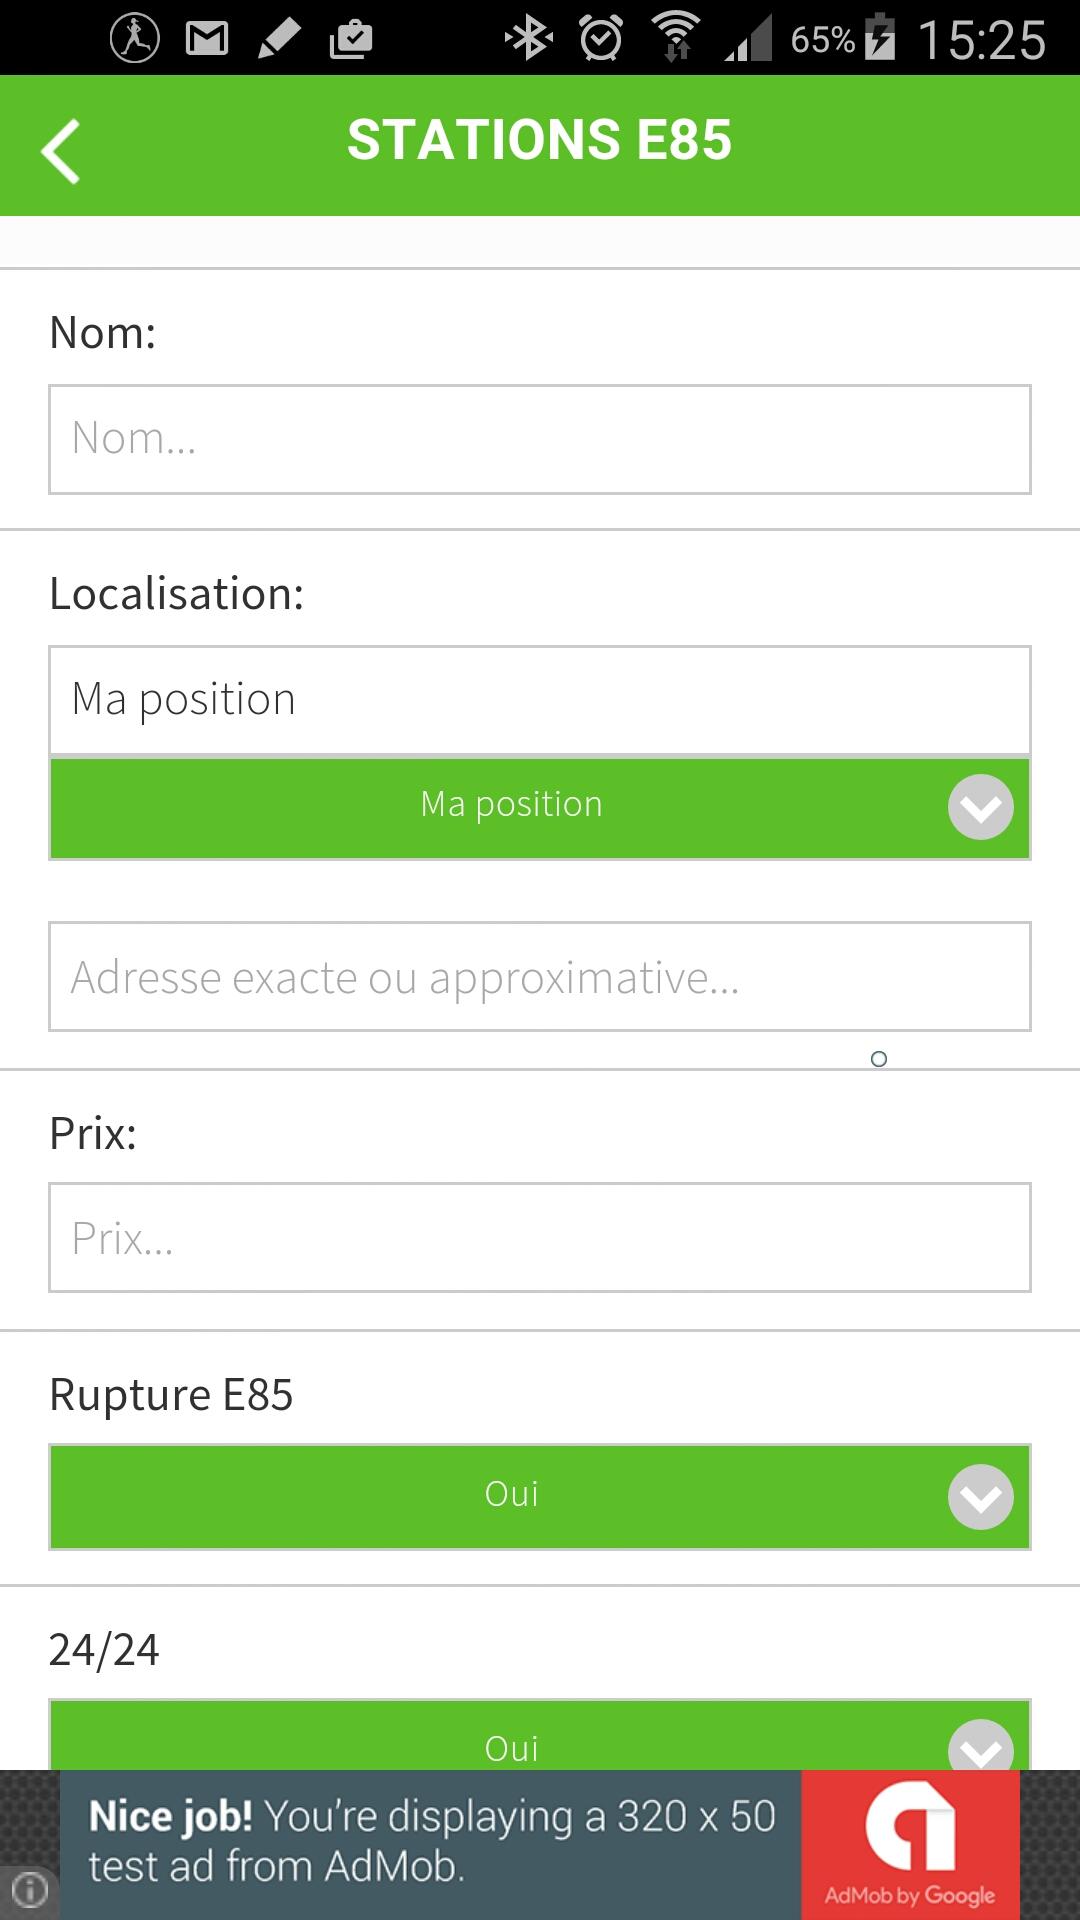
Task: Open the Rupture E85 dropdown
Action: (540, 1496)
